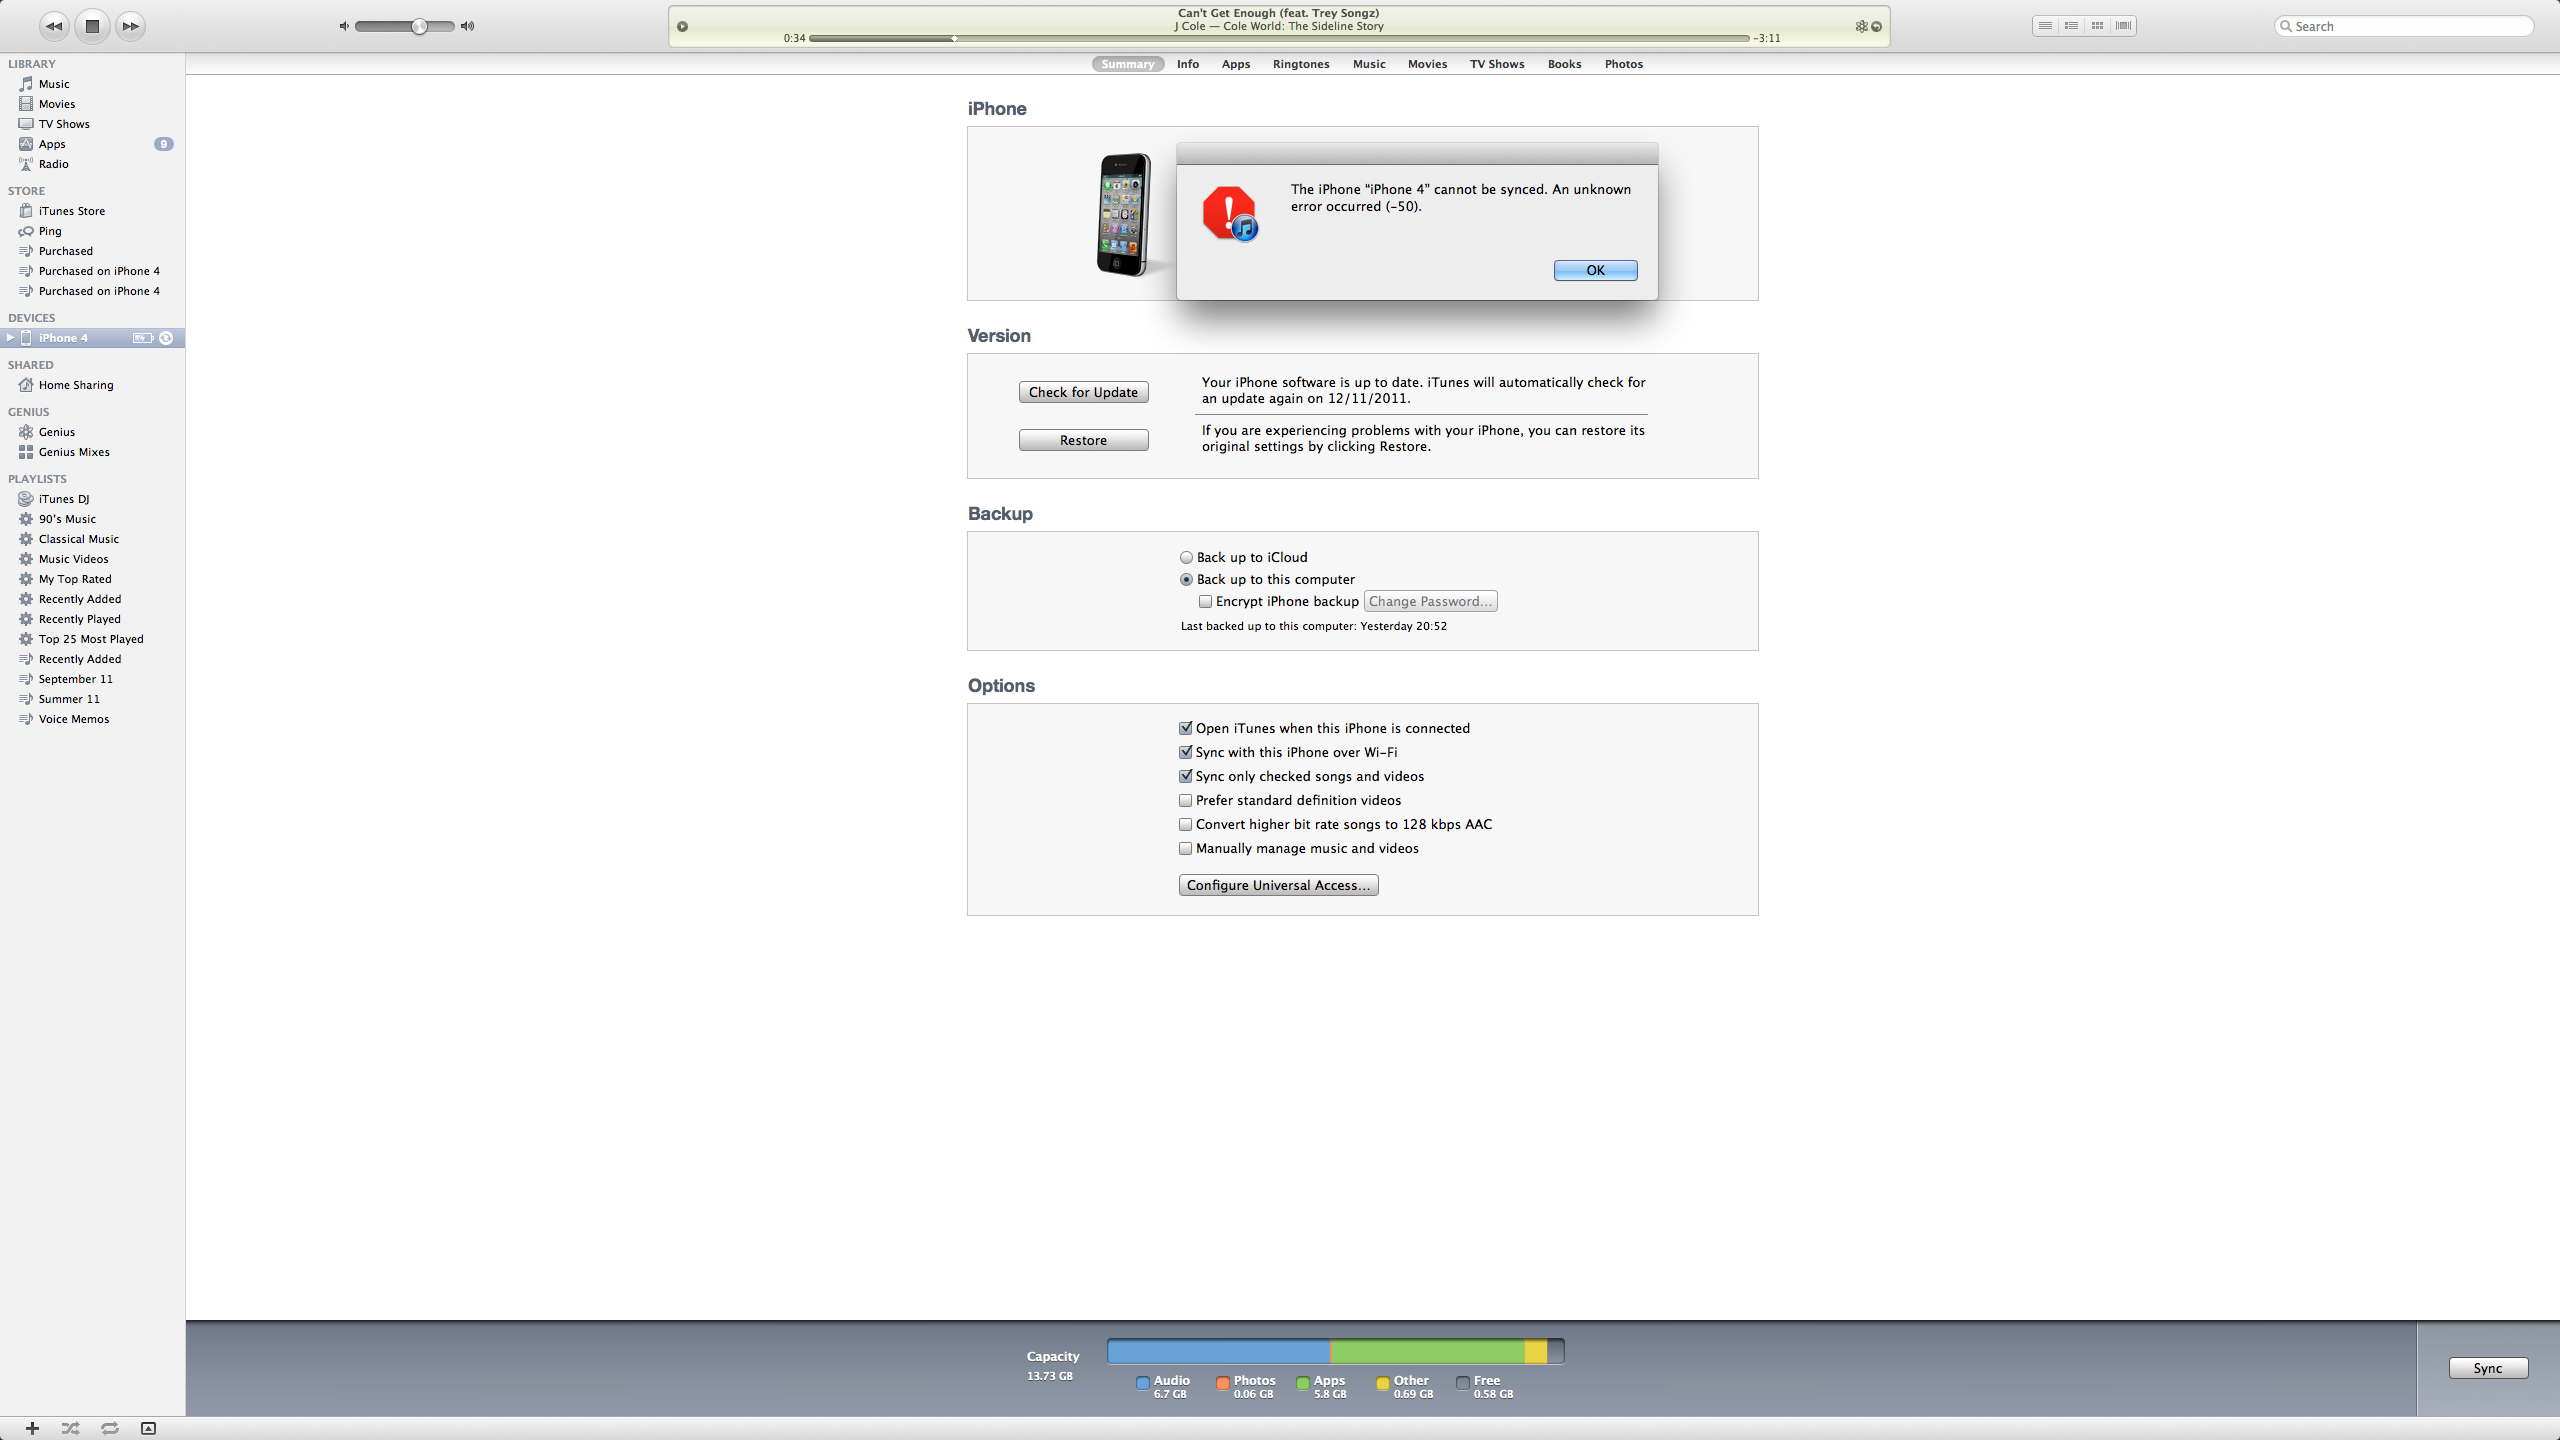Click the battery icon on iPhone 4 row

pyautogui.click(x=143, y=338)
